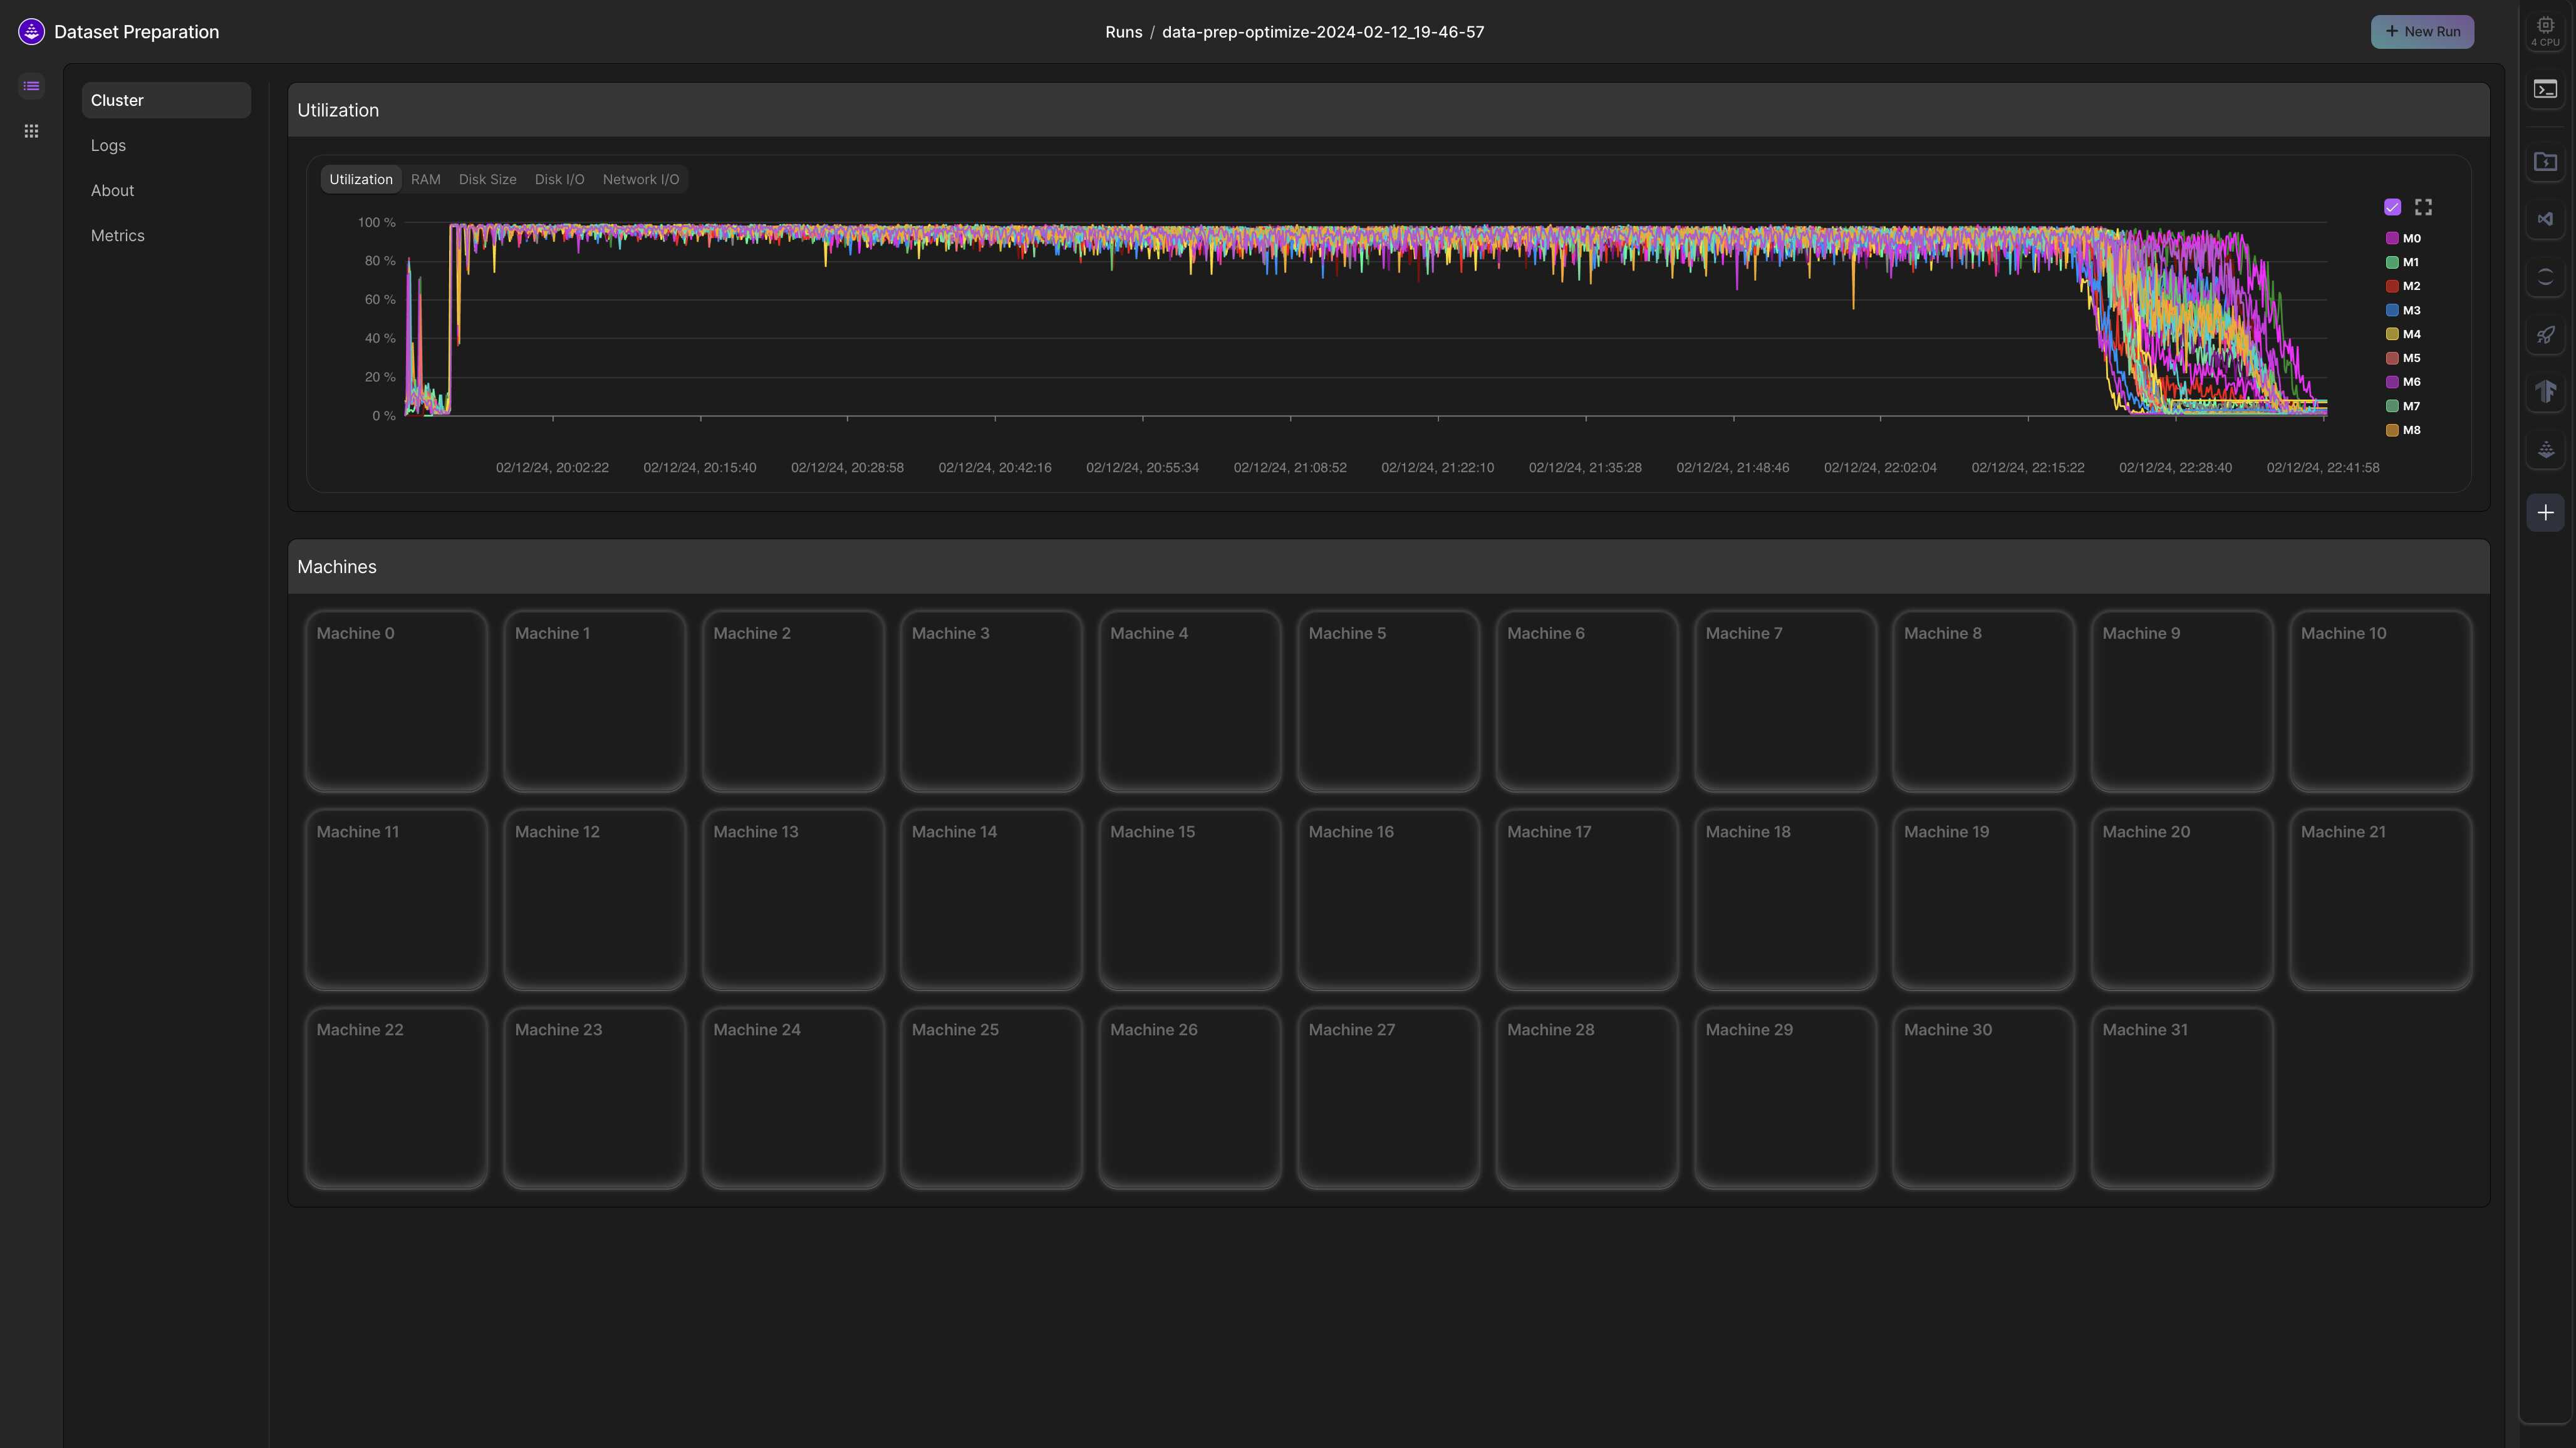
Task: Click the Runs breadcrumb link
Action: [1123, 32]
